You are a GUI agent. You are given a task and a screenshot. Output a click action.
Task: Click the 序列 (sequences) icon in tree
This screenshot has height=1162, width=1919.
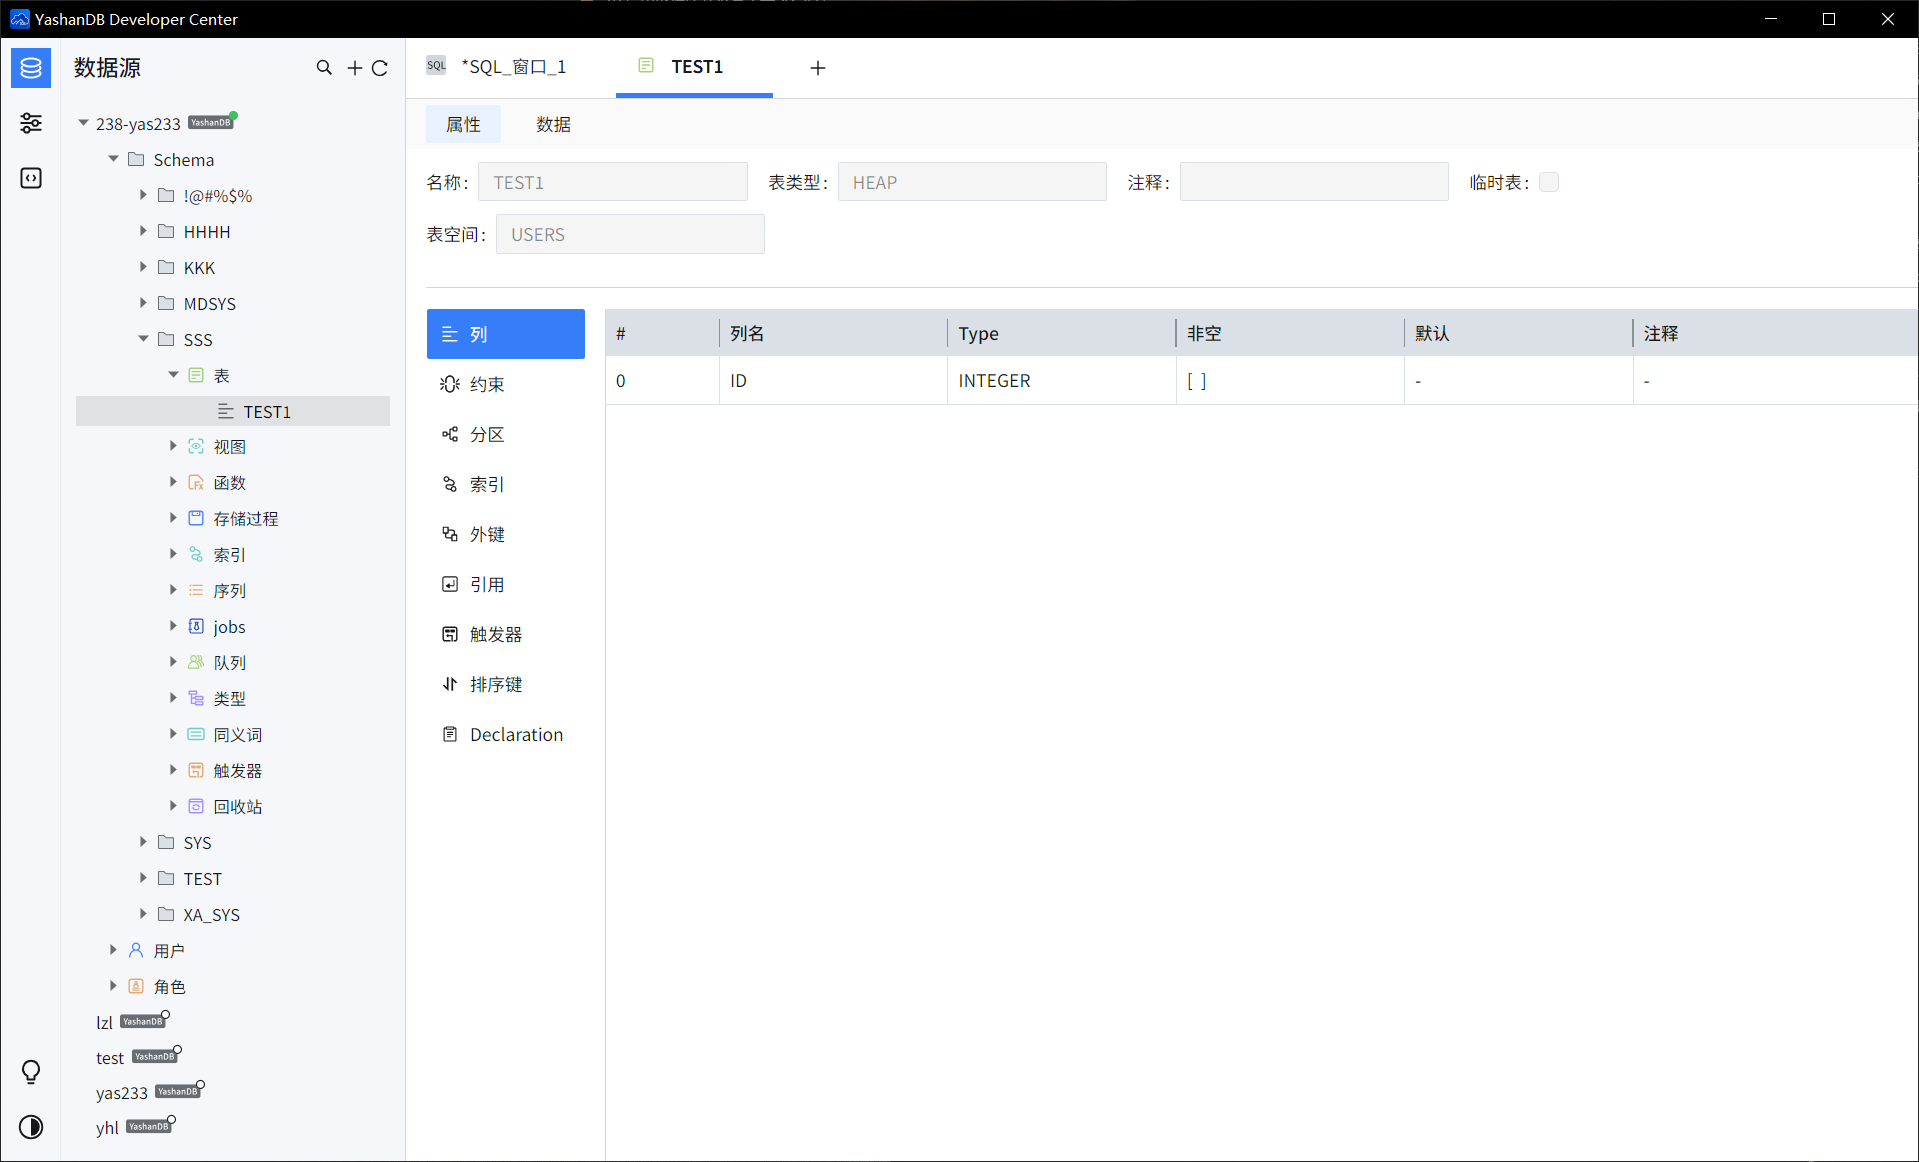tap(196, 591)
